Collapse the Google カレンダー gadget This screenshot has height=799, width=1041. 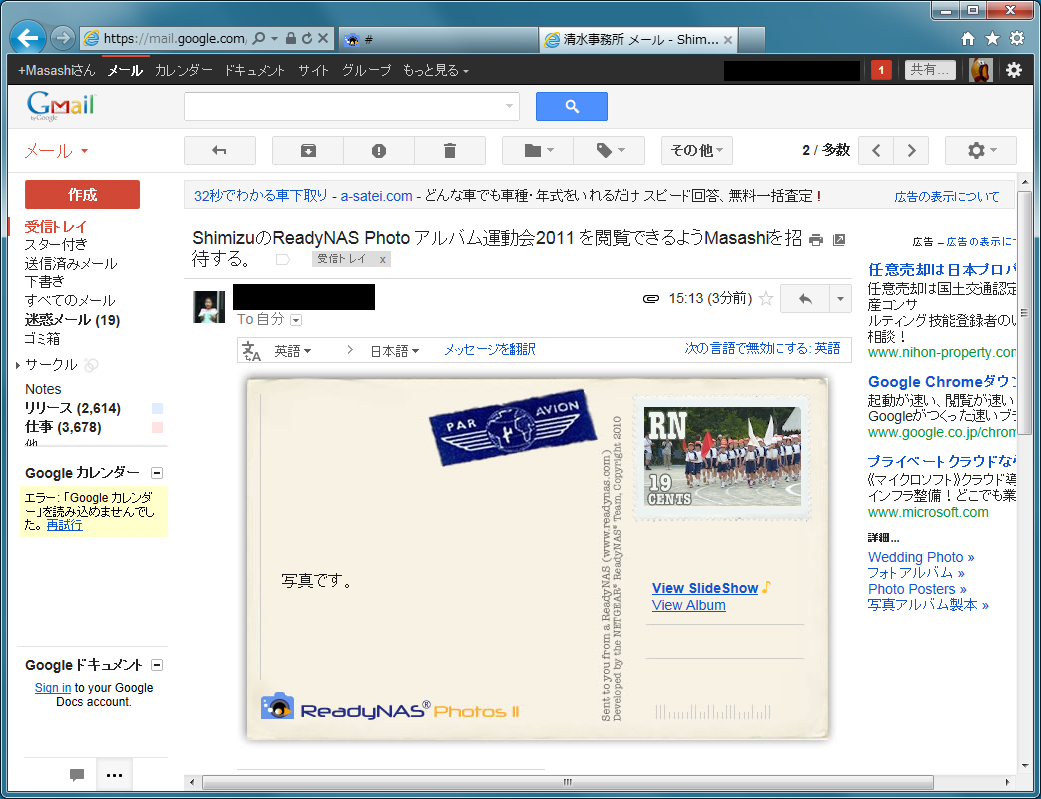[x=157, y=473]
